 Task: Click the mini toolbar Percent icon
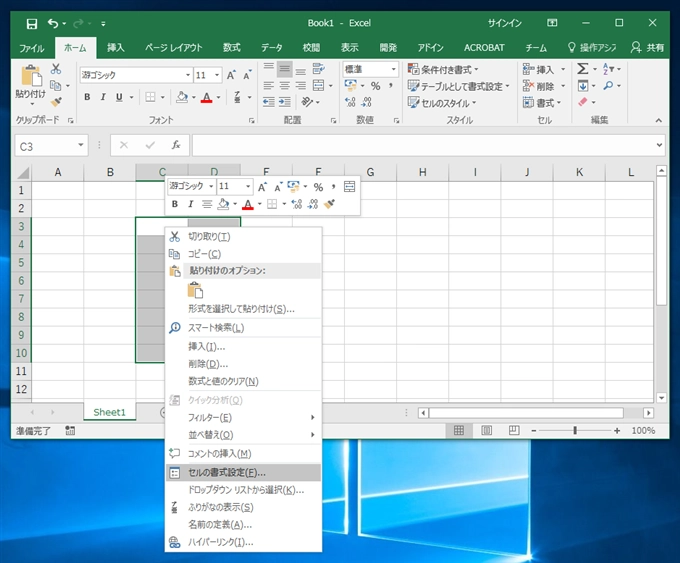[x=318, y=187]
